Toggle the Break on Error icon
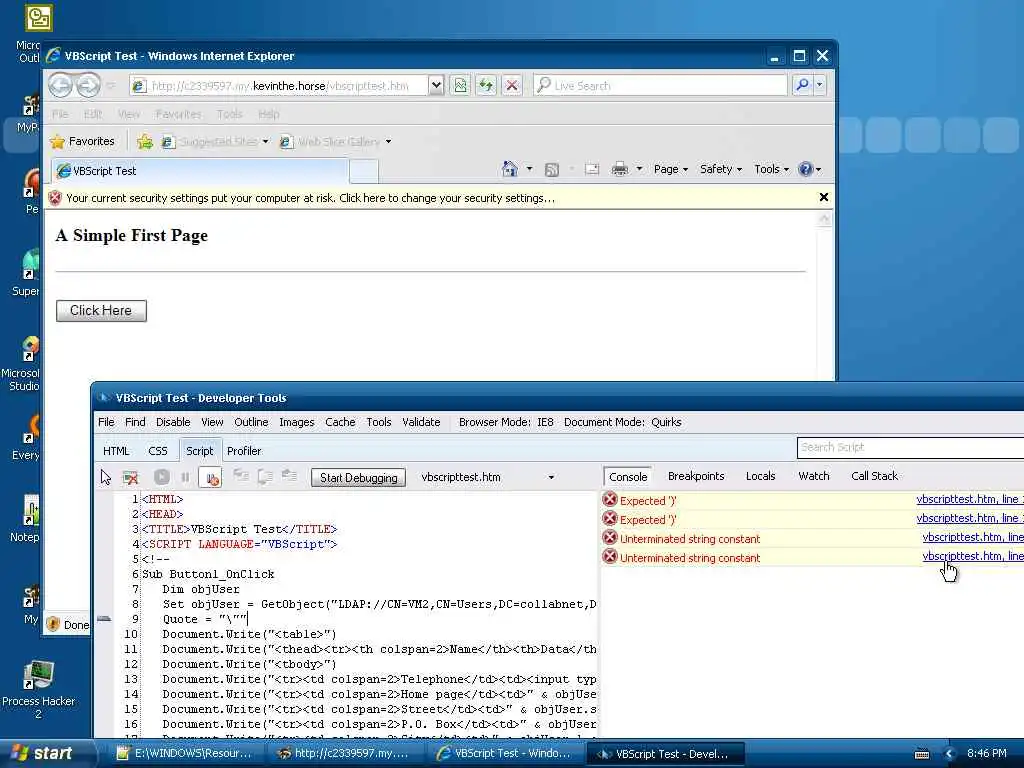Viewport: 1024px width, 768px height. 210,477
